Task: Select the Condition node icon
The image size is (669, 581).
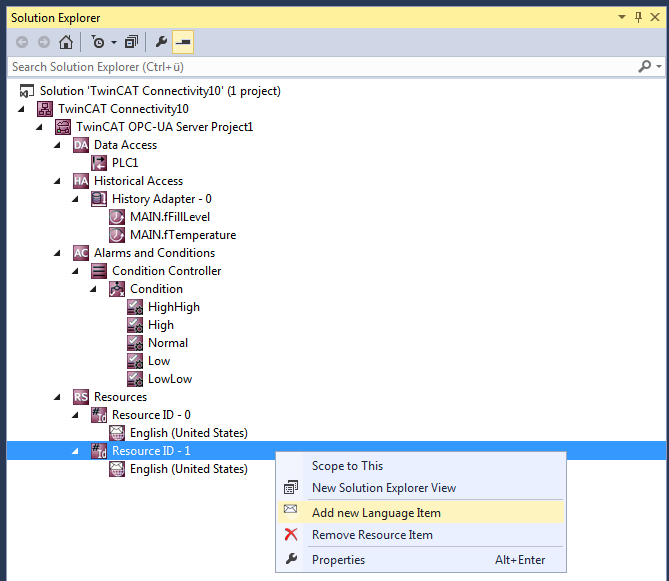Action: click(x=116, y=289)
